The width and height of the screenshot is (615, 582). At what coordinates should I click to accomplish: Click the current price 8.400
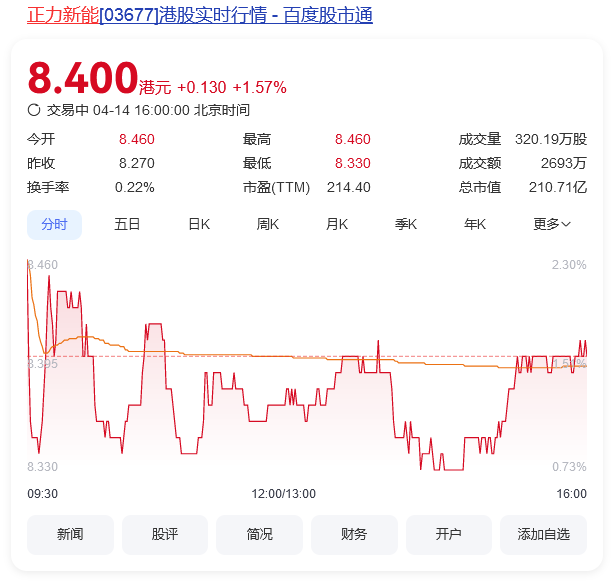83,78
